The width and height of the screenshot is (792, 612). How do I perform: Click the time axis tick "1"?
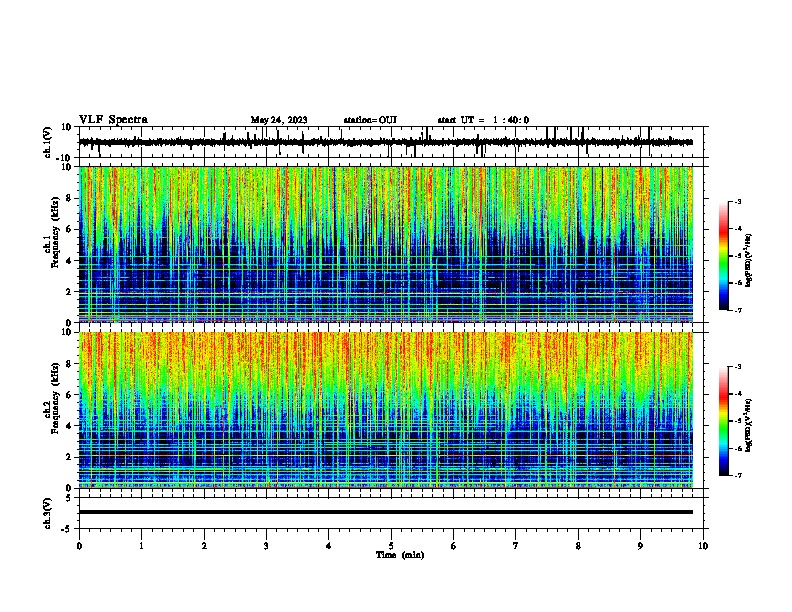click(141, 546)
